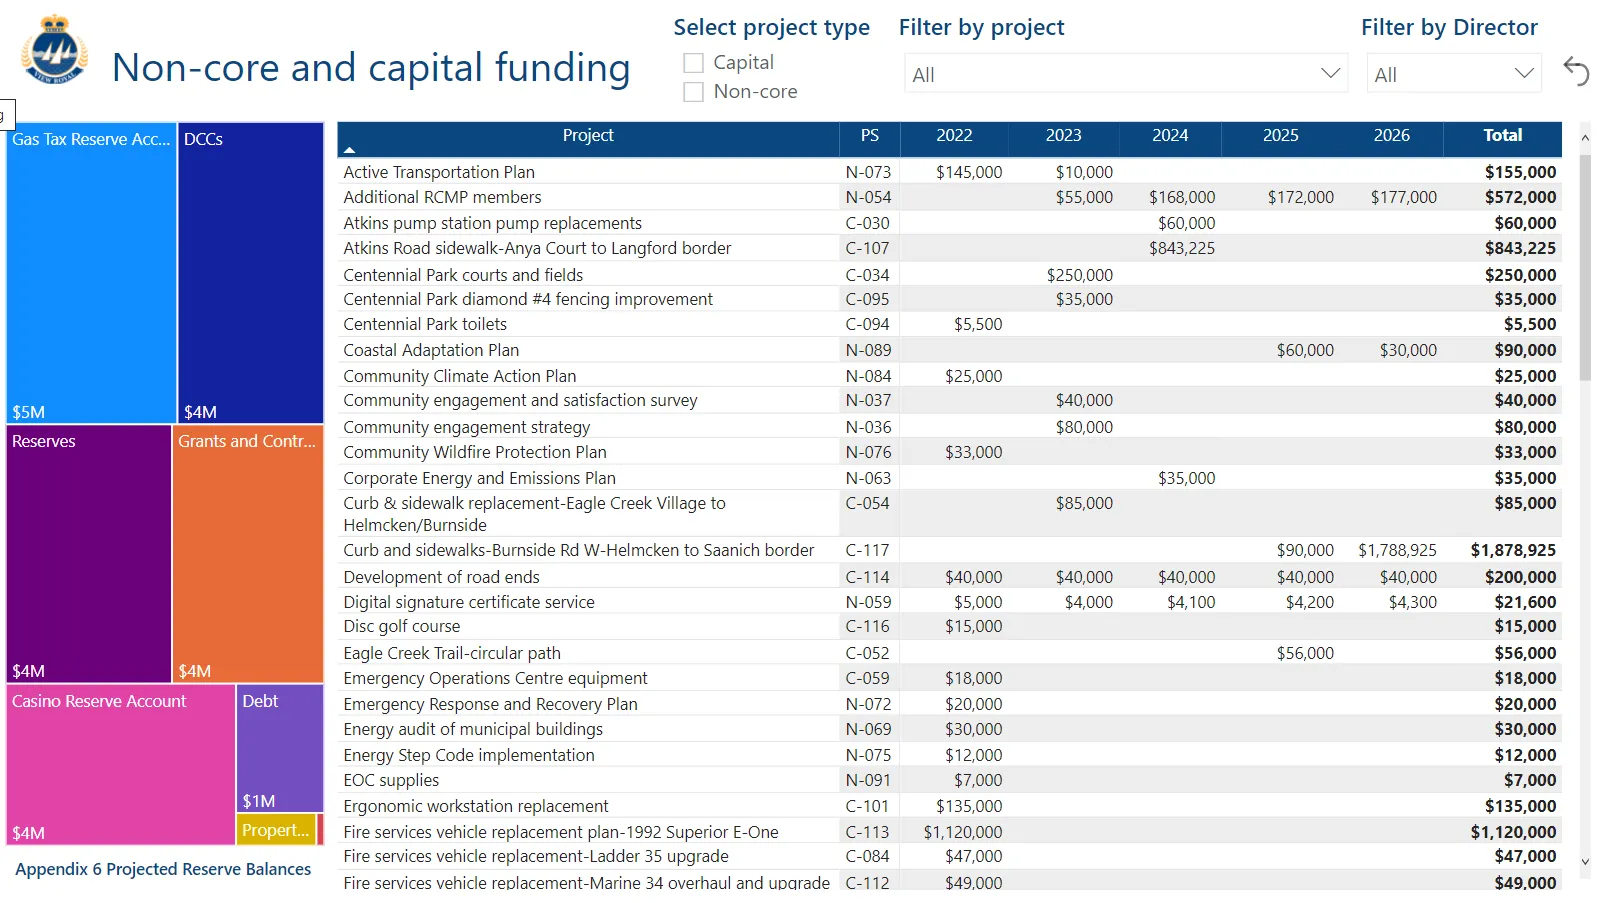Select the yellow Property treemap tile

coord(276,830)
